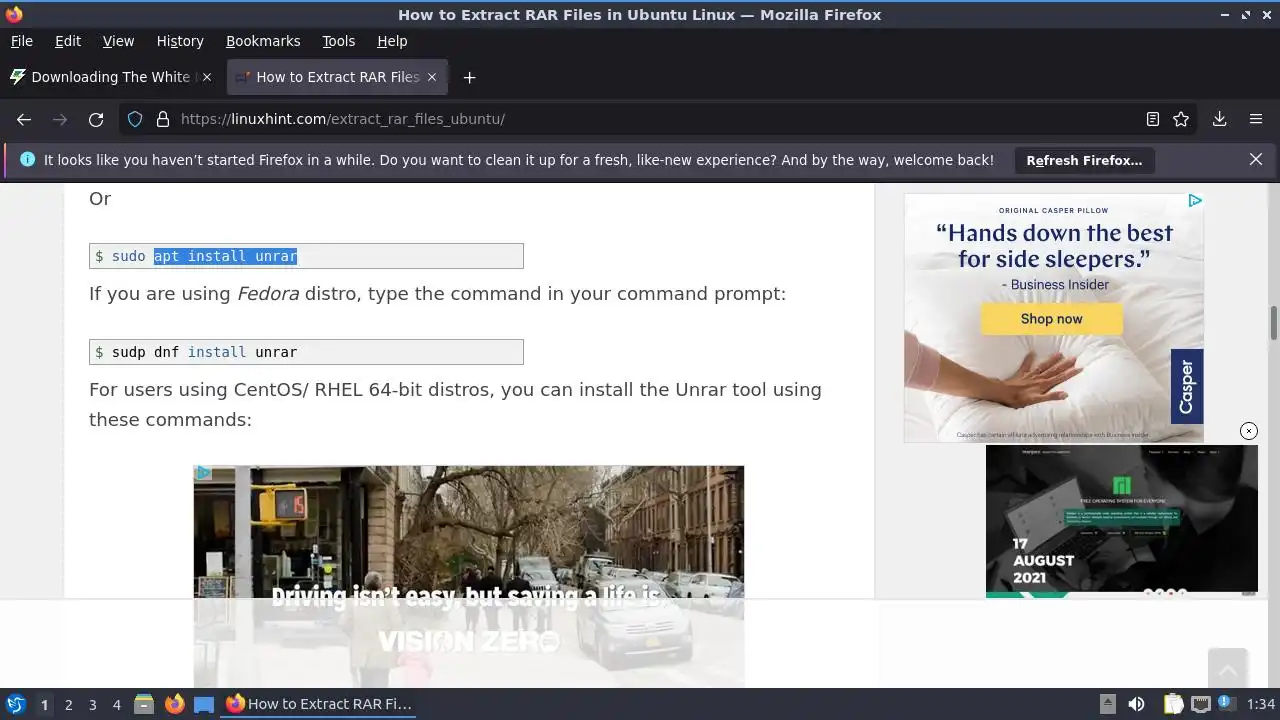Click the word Fedora in the article
Image resolution: width=1280 pixels, height=720 pixels.
[x=268, y=294]
